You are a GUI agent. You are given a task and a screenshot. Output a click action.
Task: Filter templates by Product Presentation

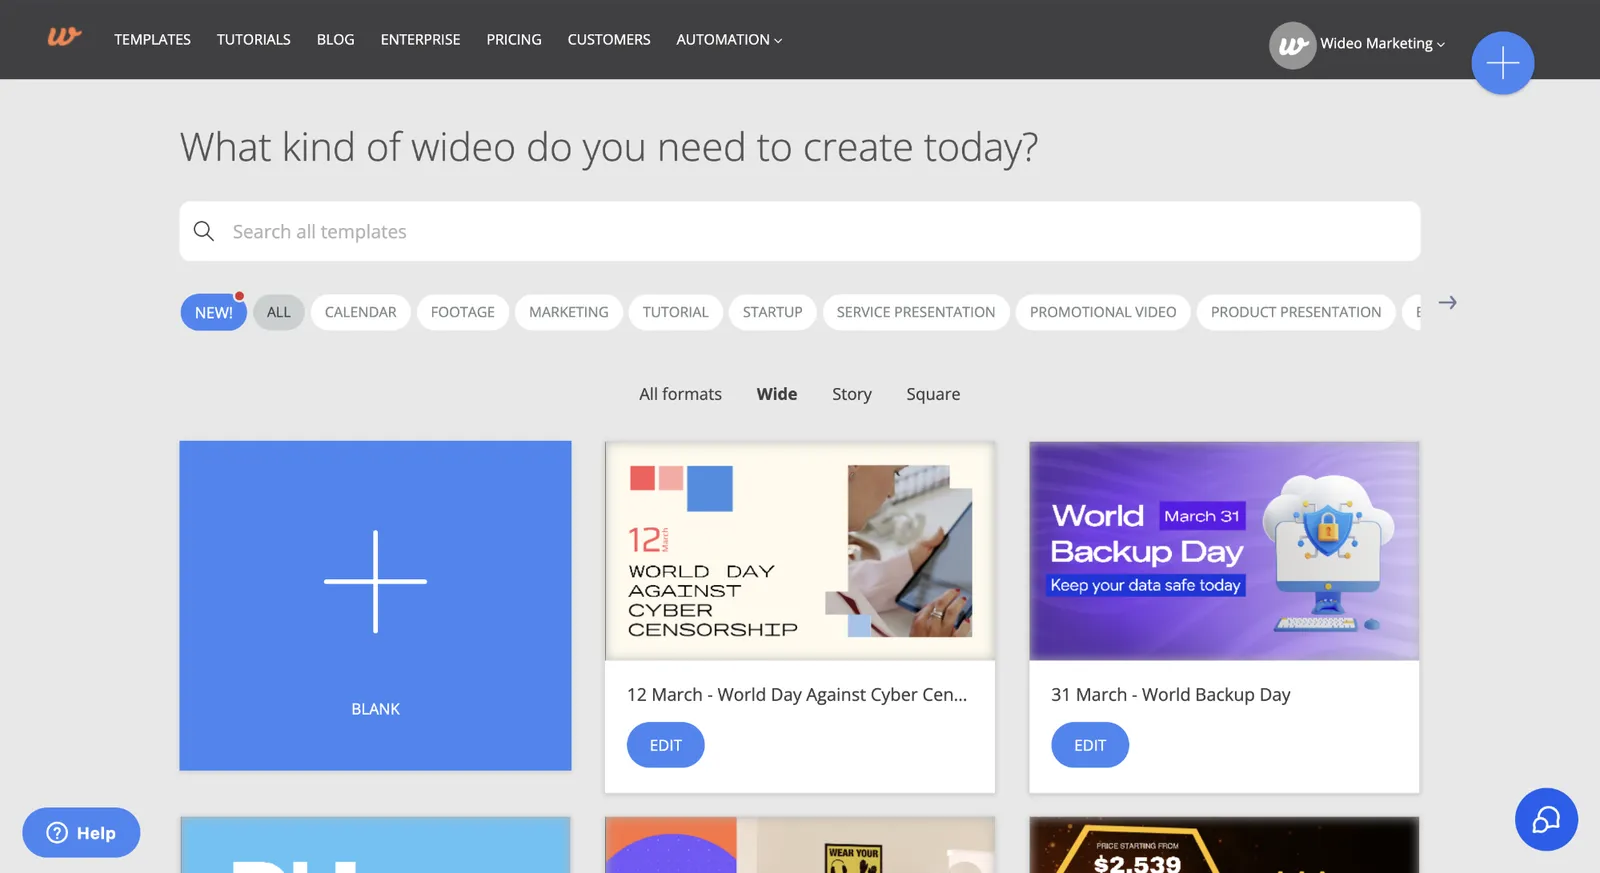[1296, 312]
